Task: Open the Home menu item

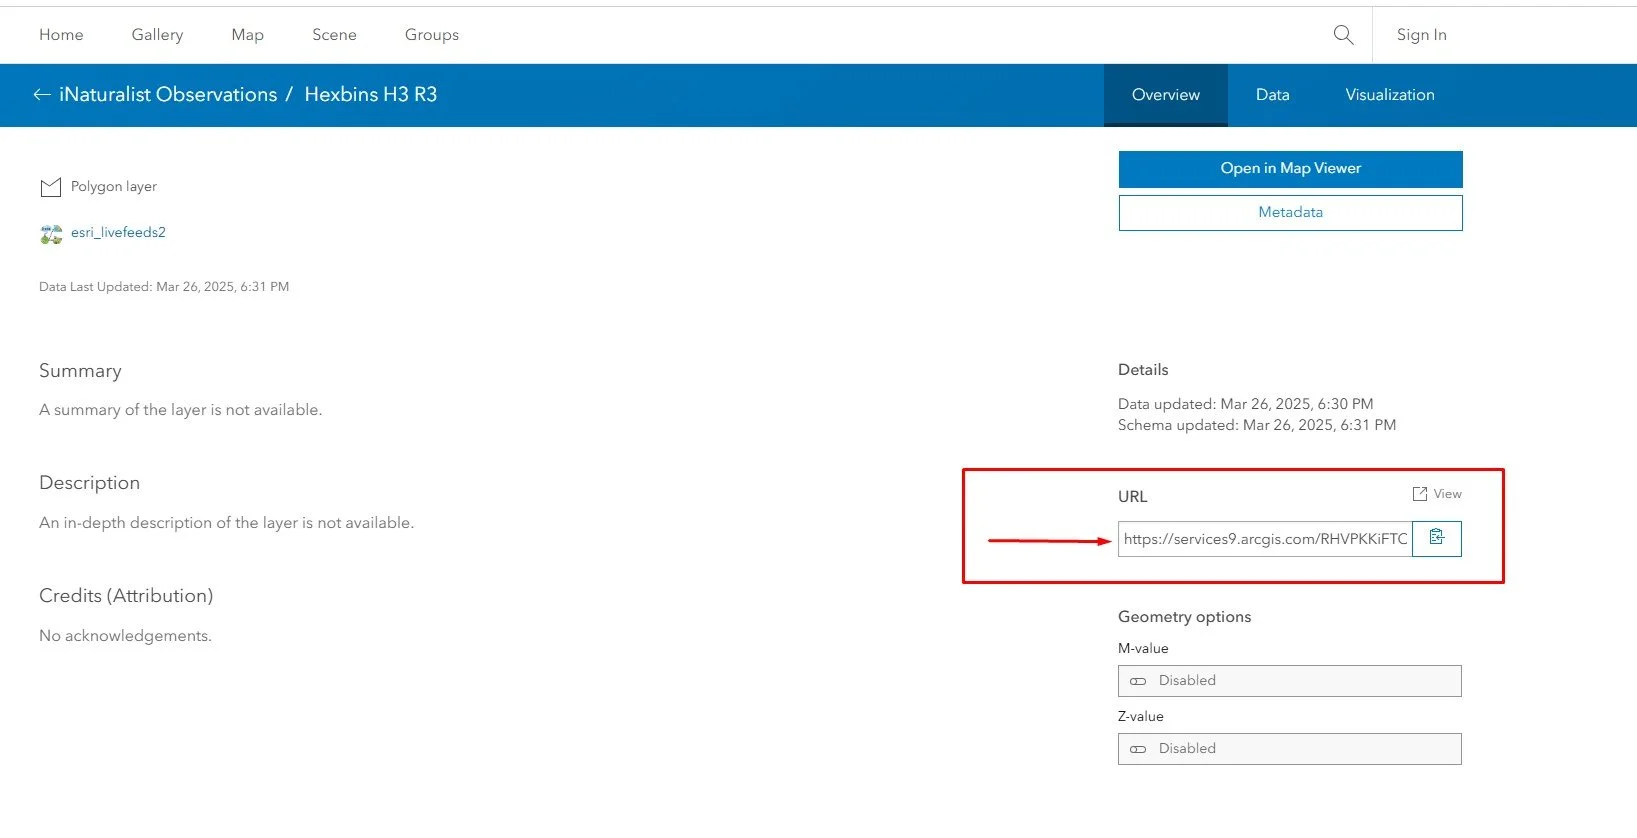Action: click(61, 35)
